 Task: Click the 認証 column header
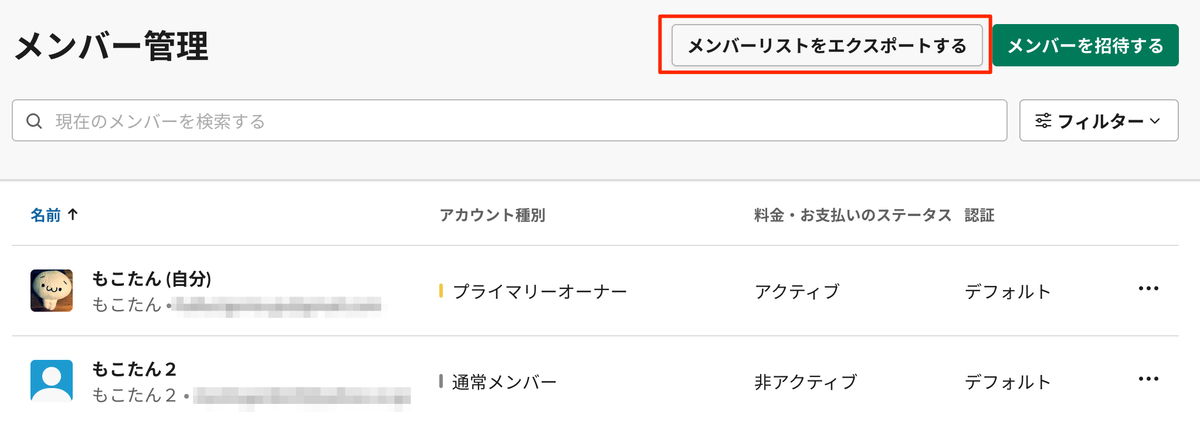point(979,215)
